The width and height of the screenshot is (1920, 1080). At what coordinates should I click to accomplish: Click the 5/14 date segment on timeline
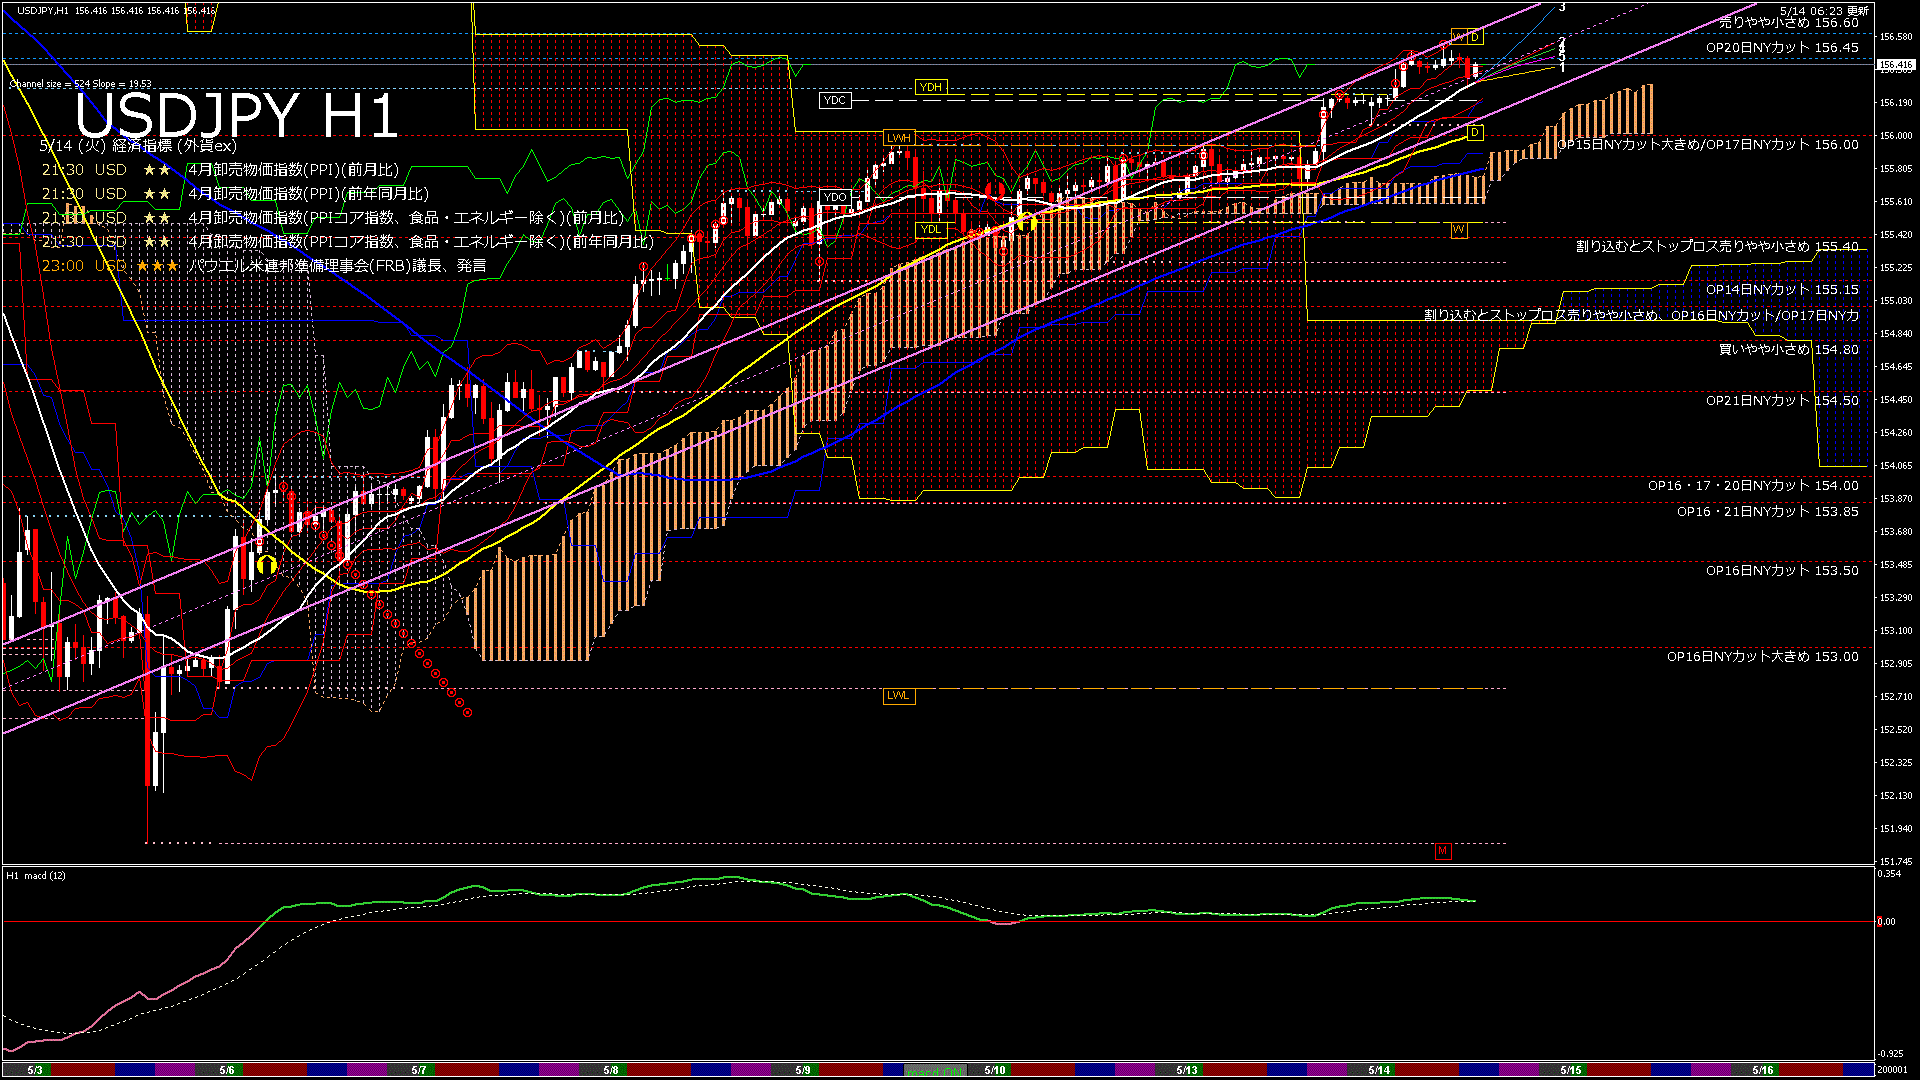point(1379,1070)
